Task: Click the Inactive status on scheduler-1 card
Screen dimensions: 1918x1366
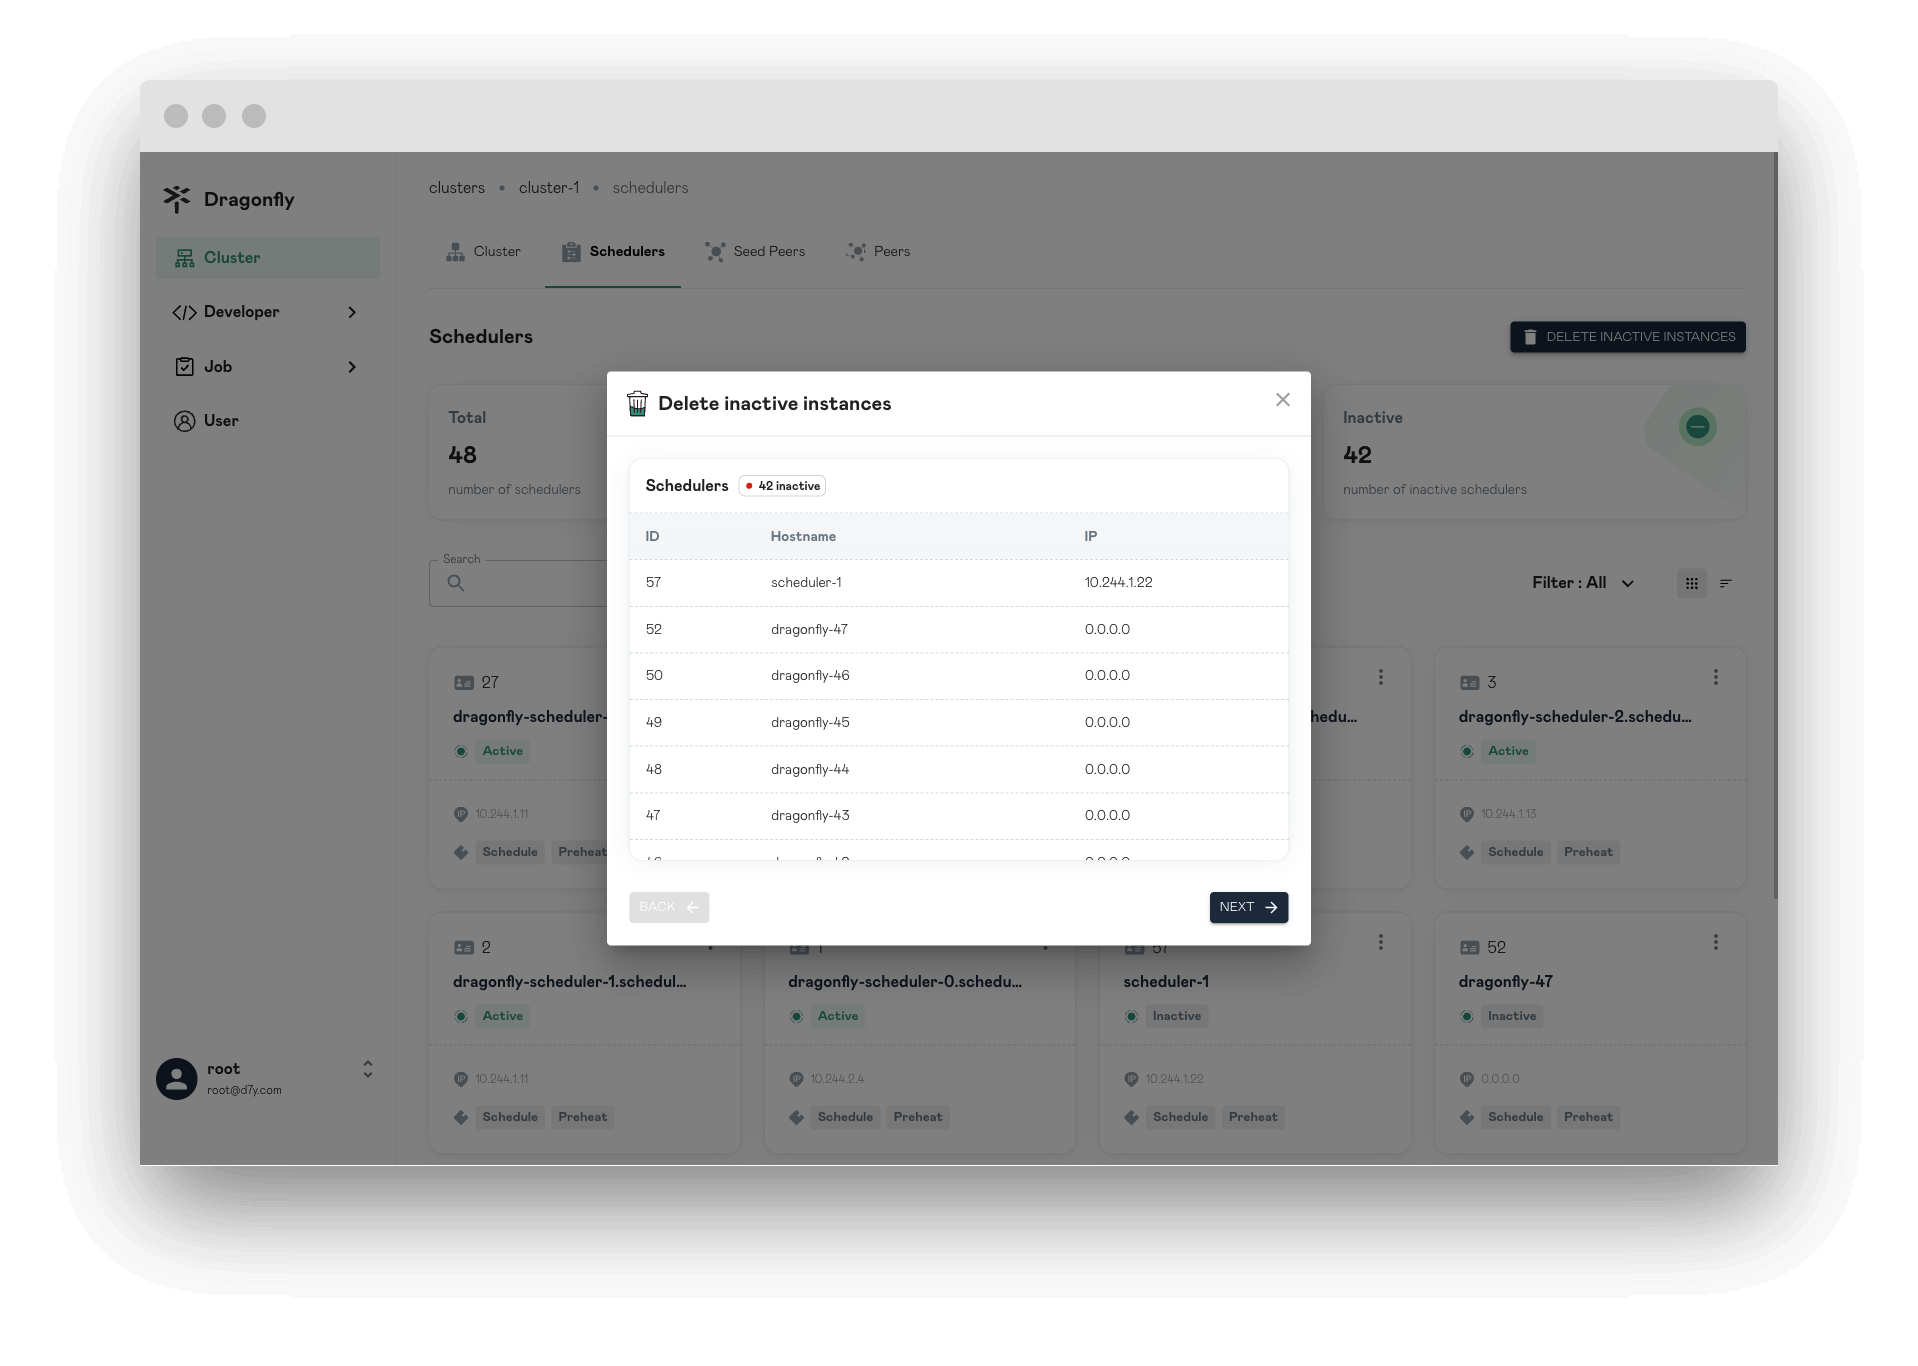Action: [x=1176, y=1017]
